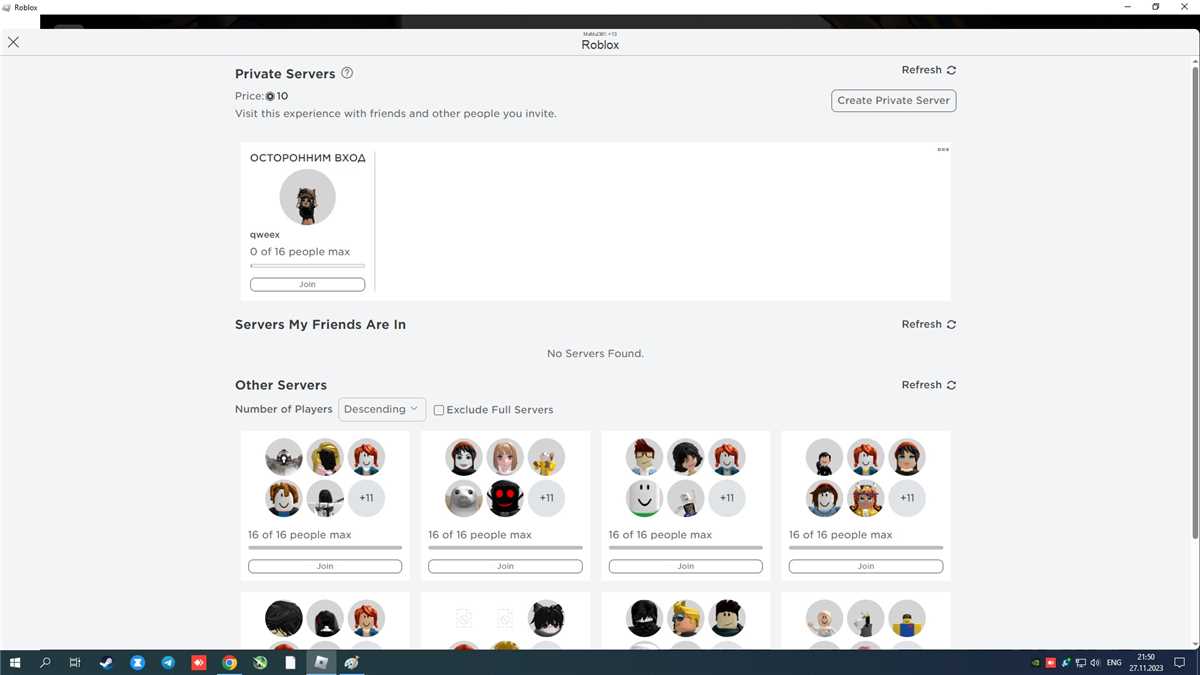Join the server with the green smiley avatar
Screen dimensions: 1200x675
click(685, 566)
